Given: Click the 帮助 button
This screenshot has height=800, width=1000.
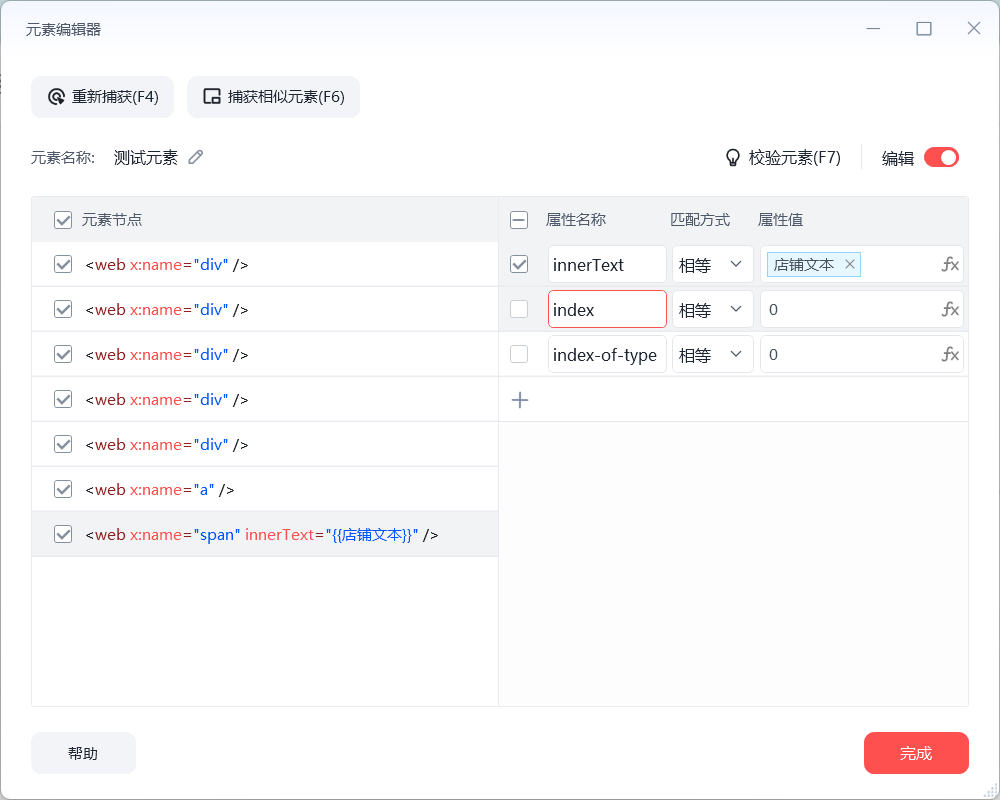Looking at the screenshot, I should click(x=83, y=753).
